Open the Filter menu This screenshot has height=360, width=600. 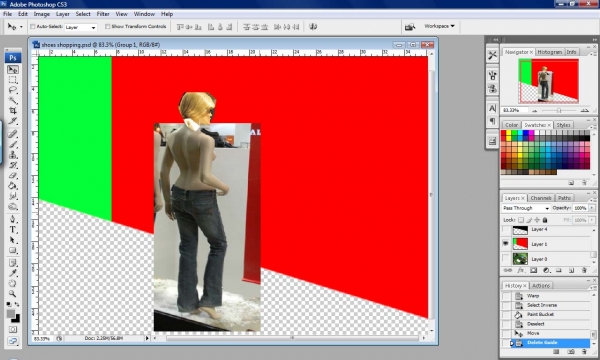pyautogui.click(x=103, y=14)
